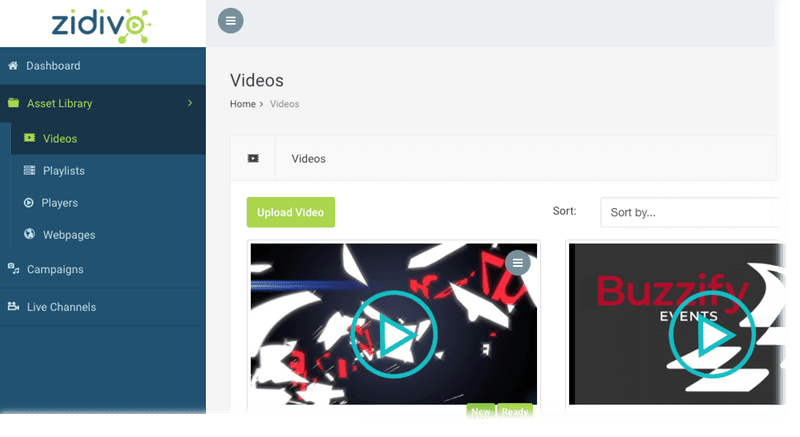Click the Home breadcrumb link
This screenshot has width=800, height=437.
click(243, 104)
